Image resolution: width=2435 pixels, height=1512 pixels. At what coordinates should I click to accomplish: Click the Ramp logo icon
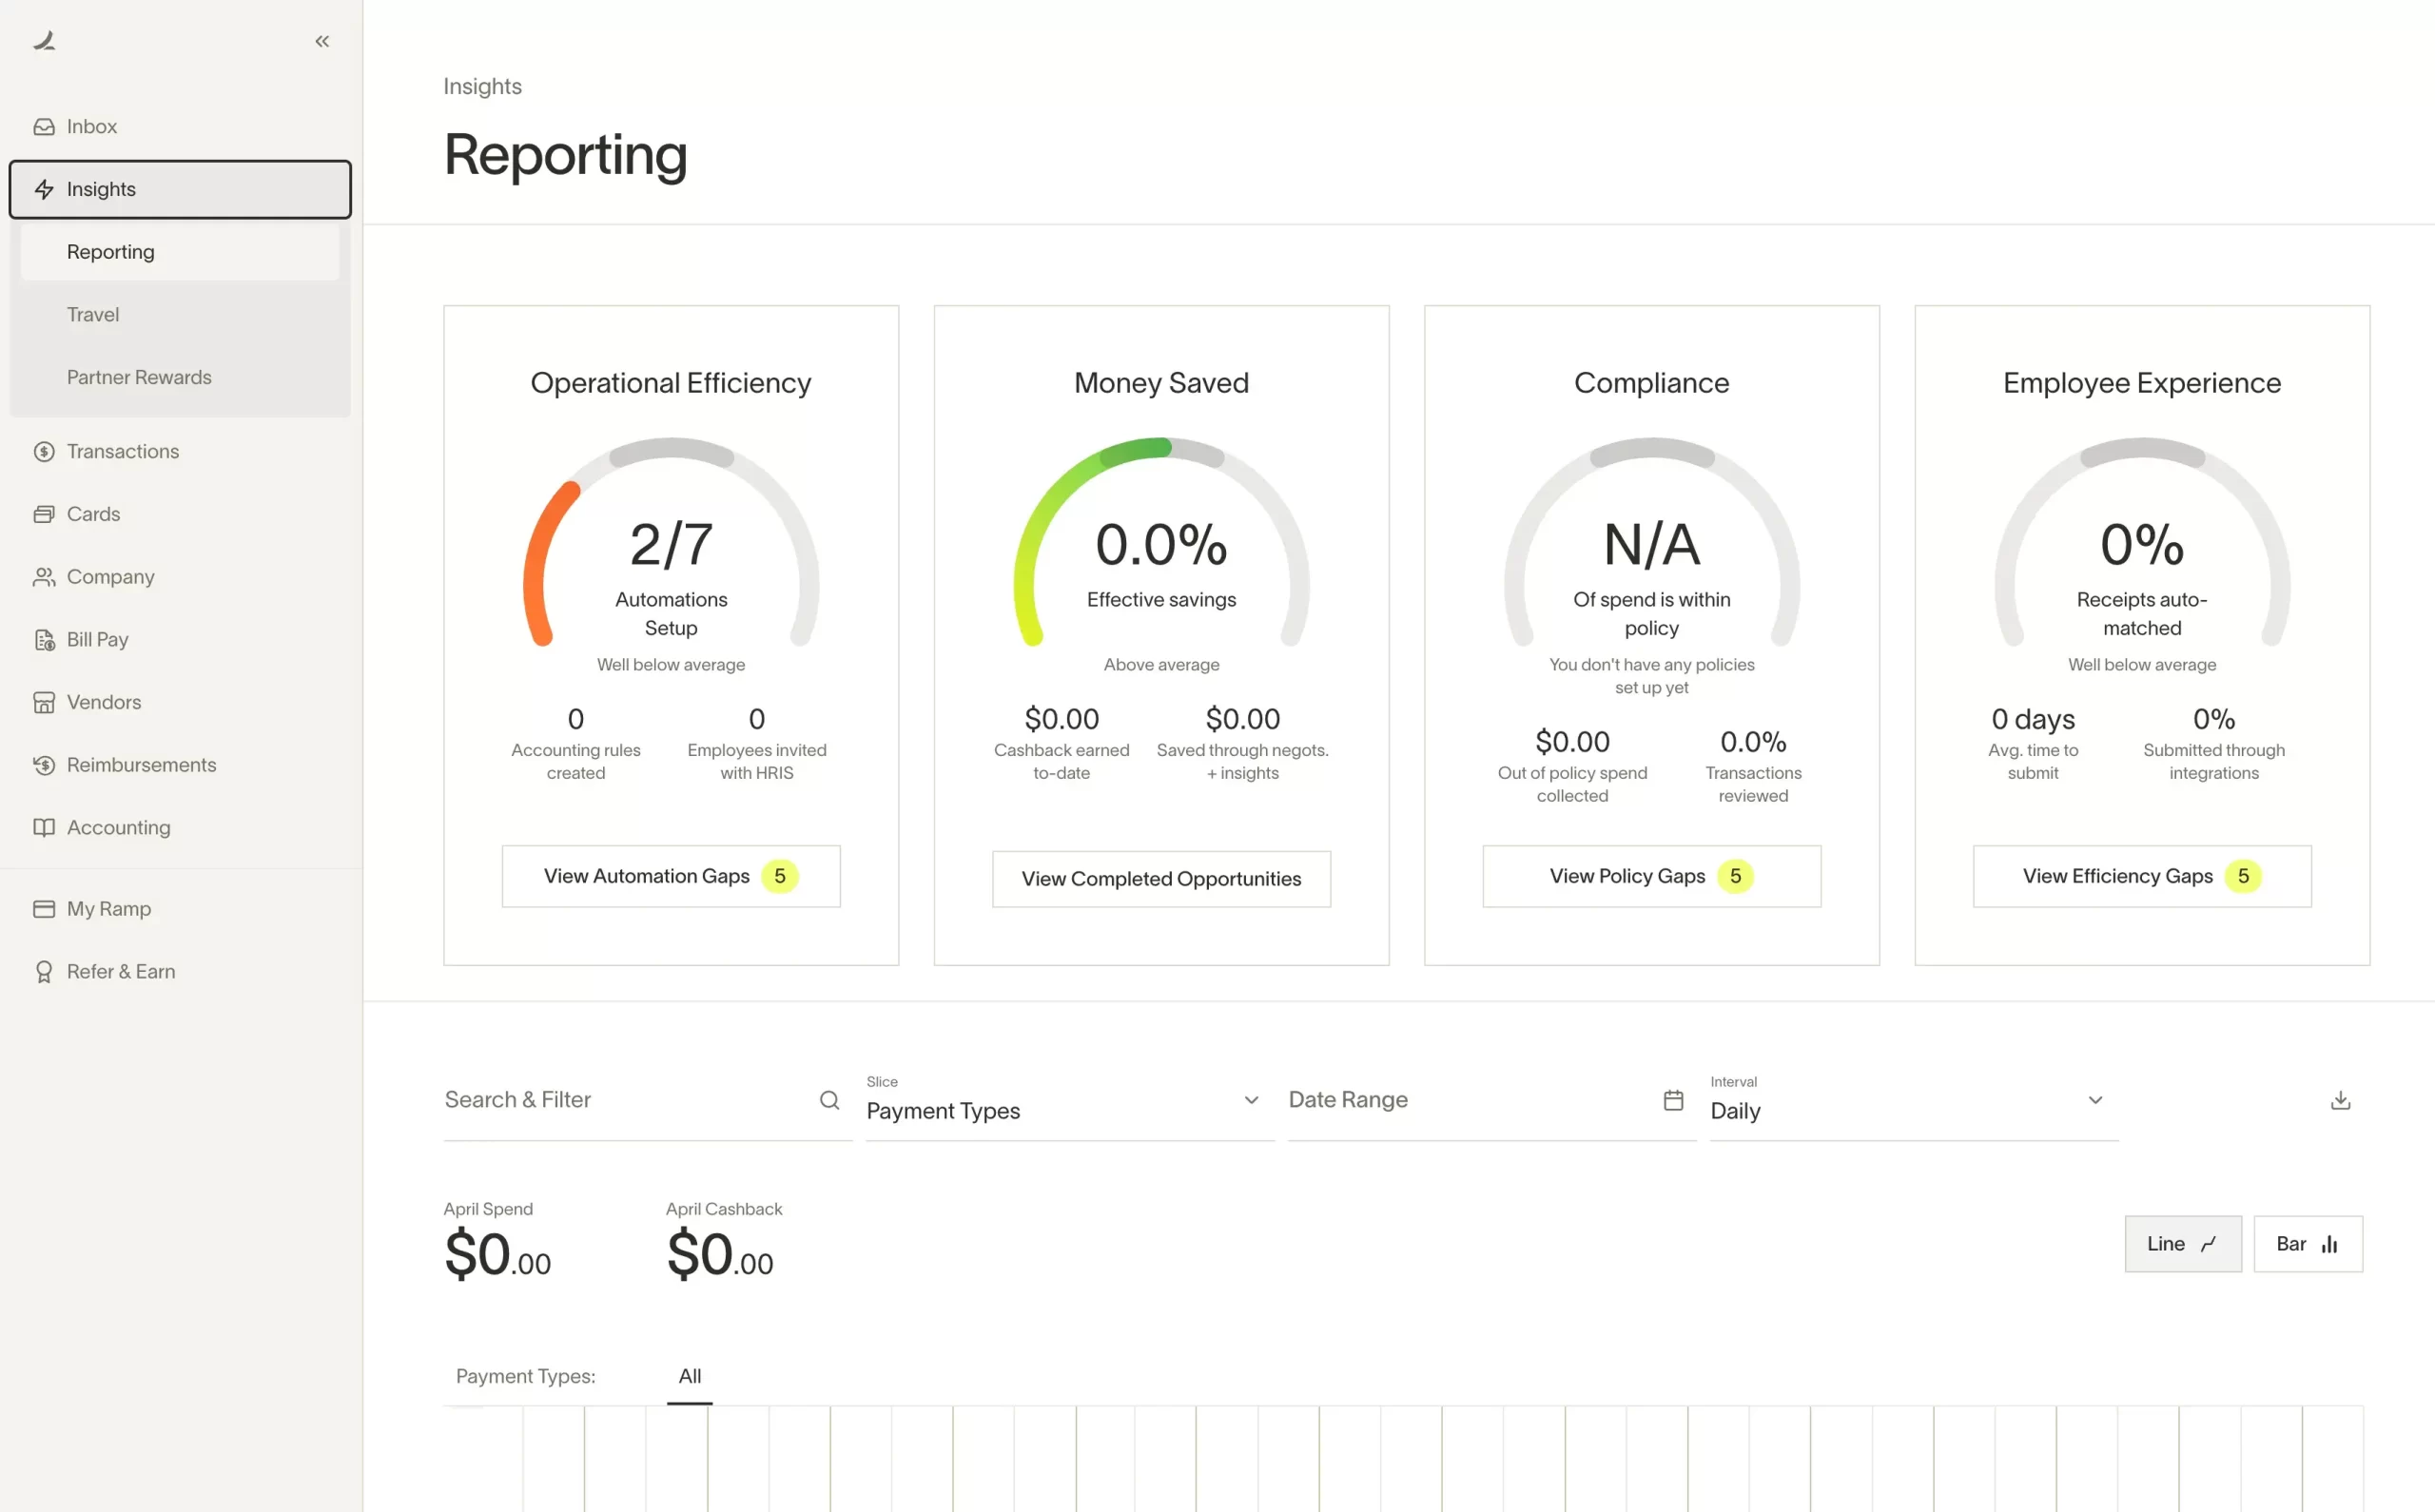[44, 41]
